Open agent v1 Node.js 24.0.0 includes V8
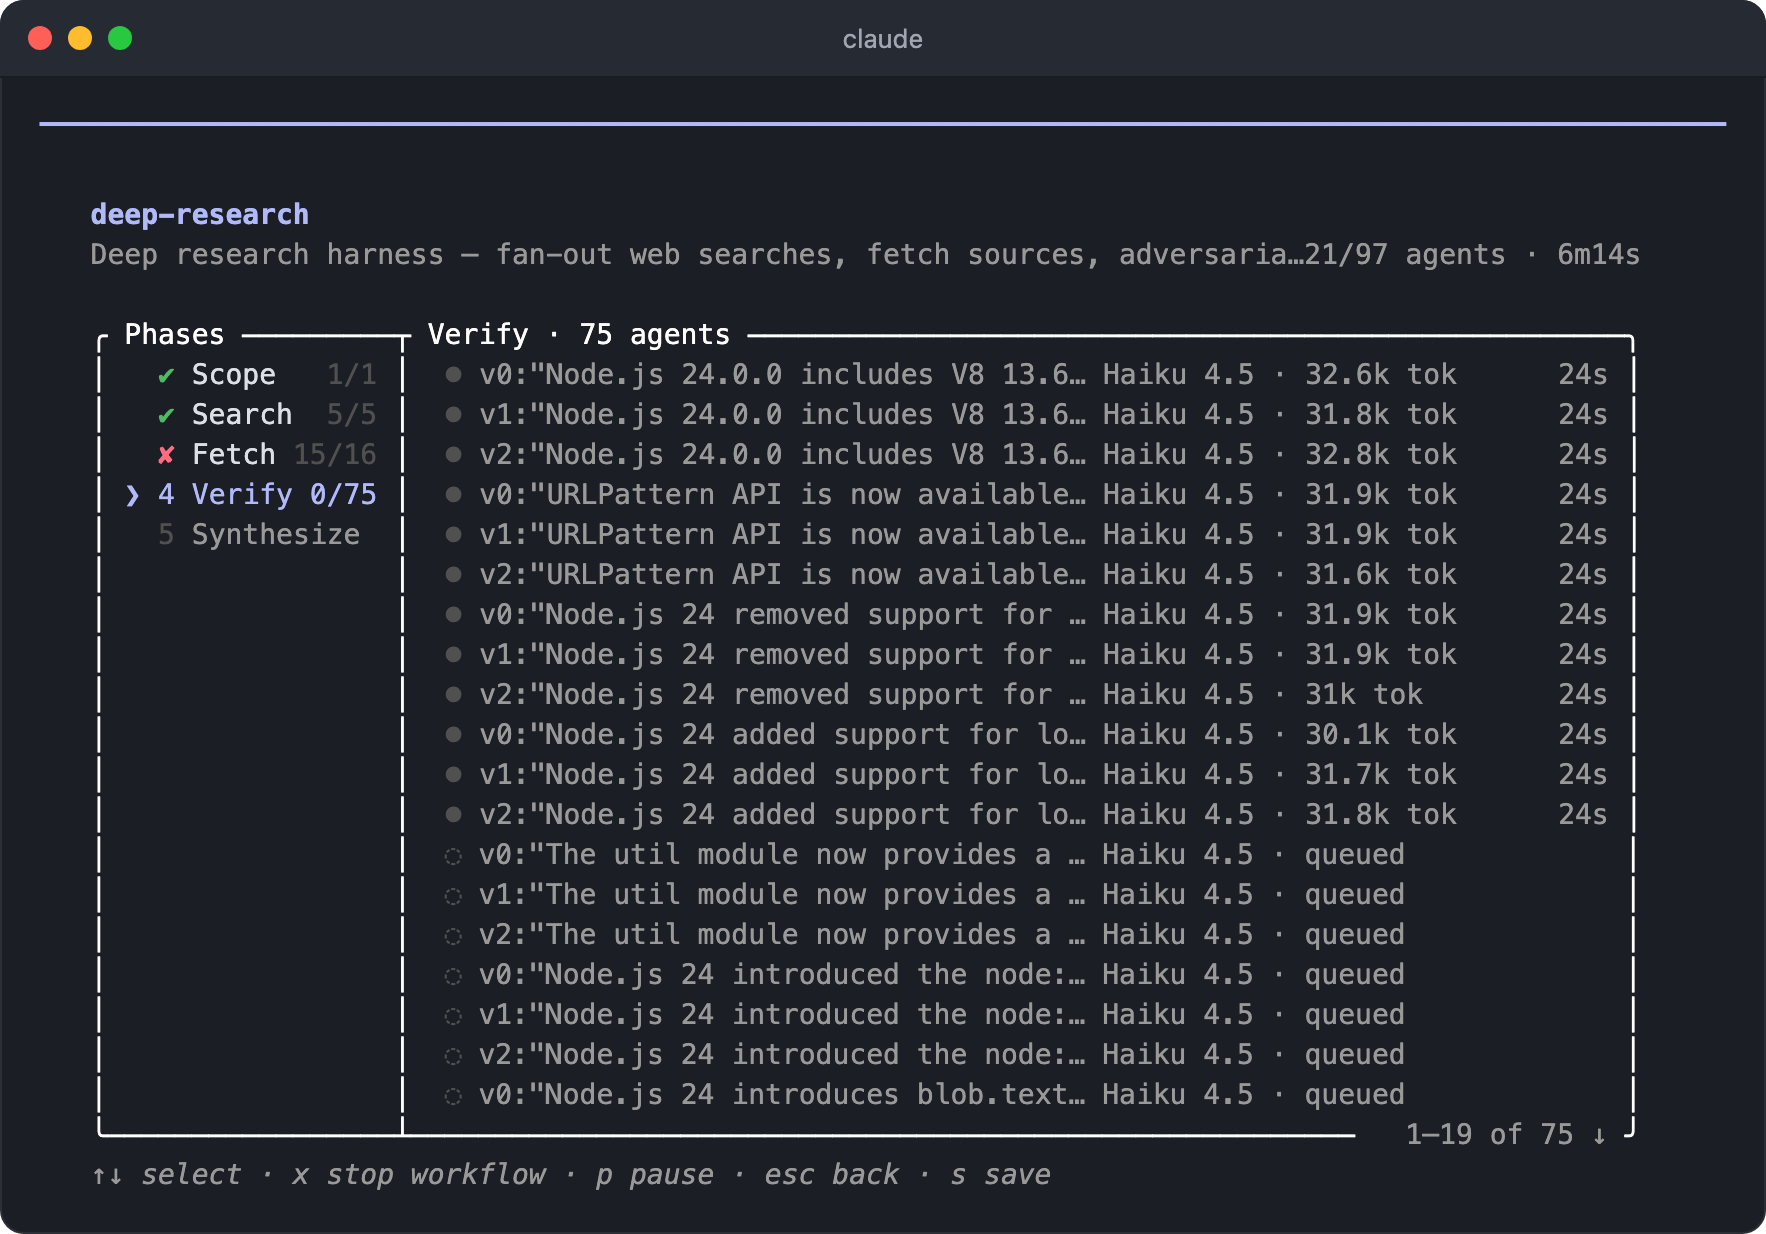The height and width of the screenshot is (1234, 1766). (x=1026, y=414)
